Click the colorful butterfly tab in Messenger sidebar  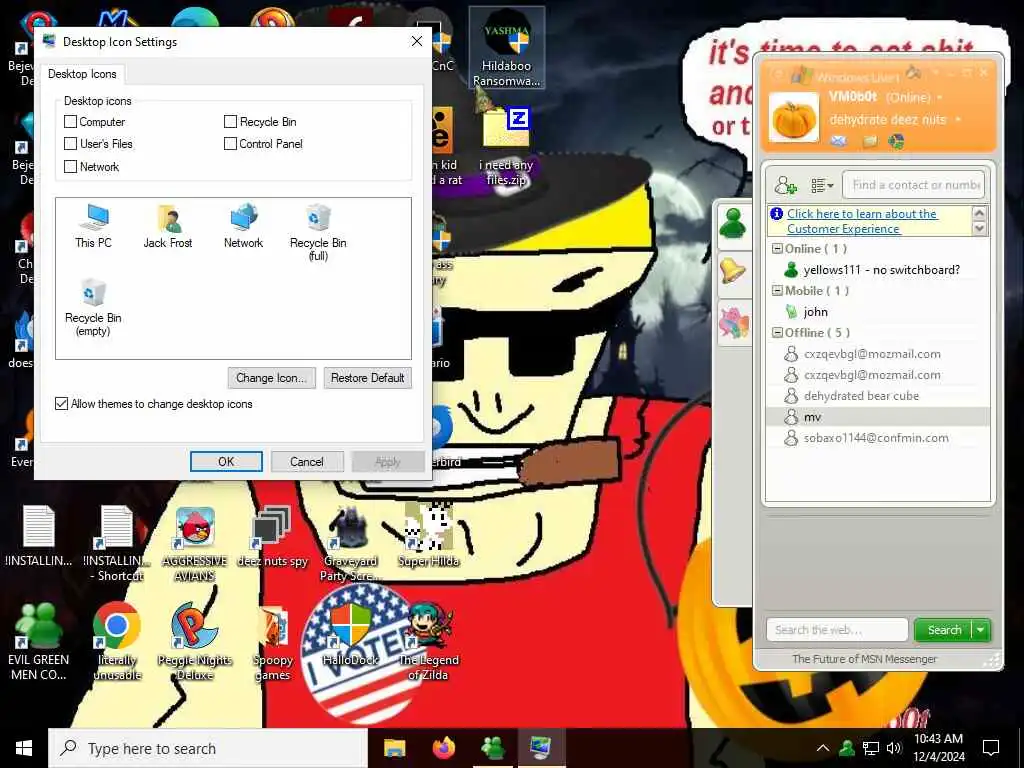(x=733, y=322)
